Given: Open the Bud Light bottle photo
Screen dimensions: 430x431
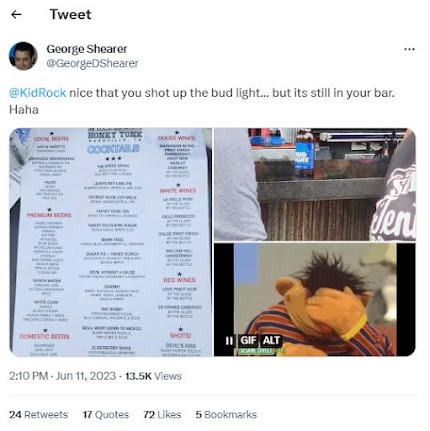Looking at the screenshot, I should pos(315,184).
